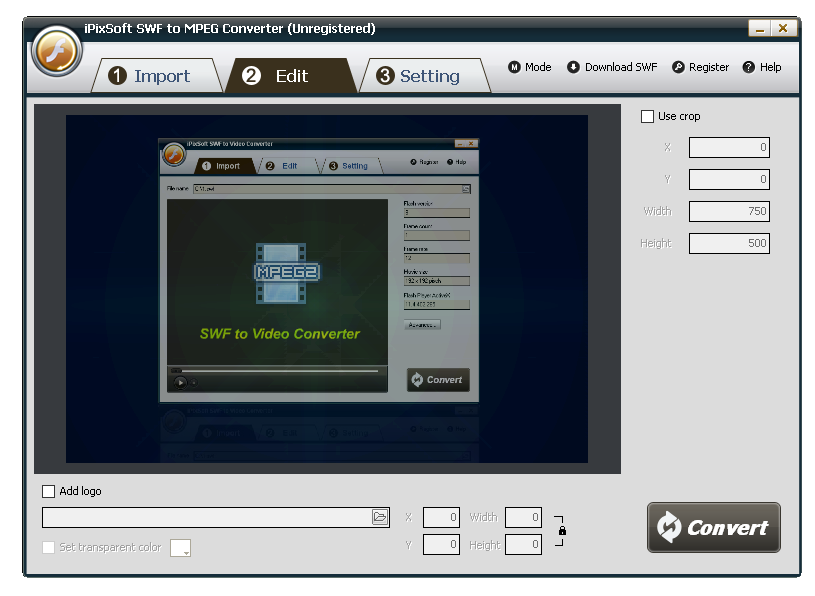Image resolution: width=815 pixels, height=596 pixels.
Task: Check the Add logo checkbox
Action: 48,491
